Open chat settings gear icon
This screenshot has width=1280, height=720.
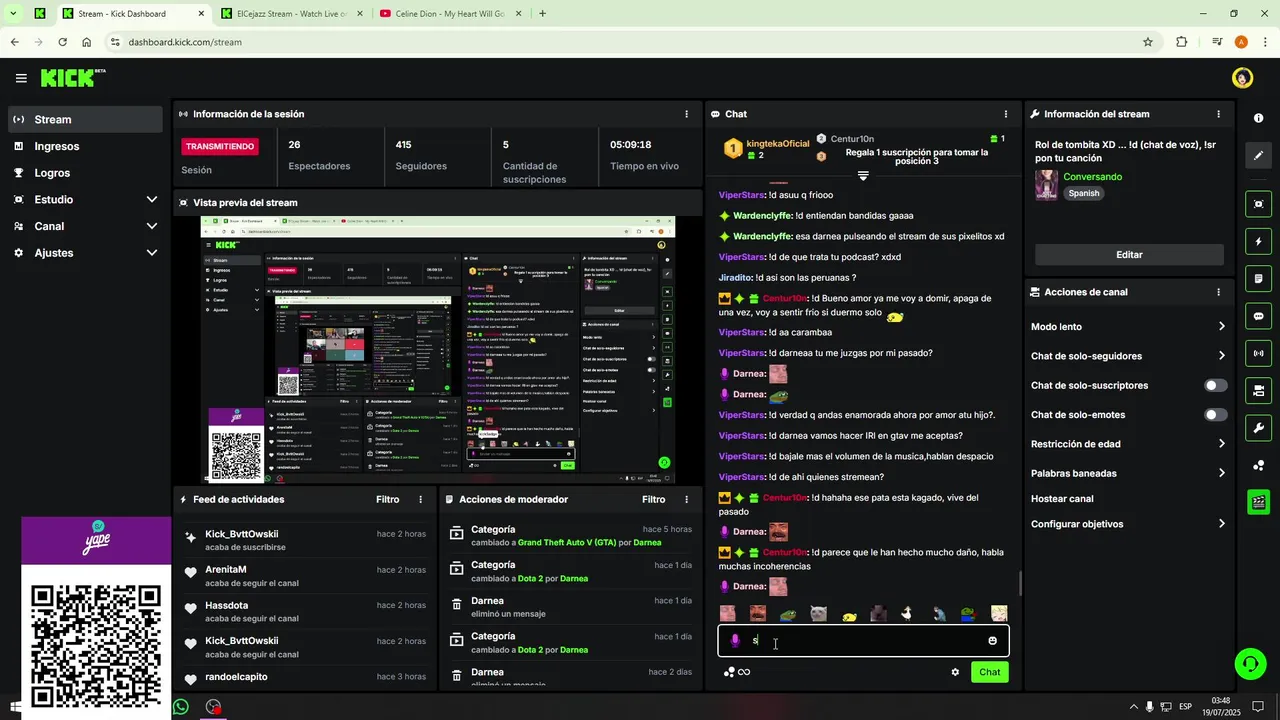tap(955, 672)
